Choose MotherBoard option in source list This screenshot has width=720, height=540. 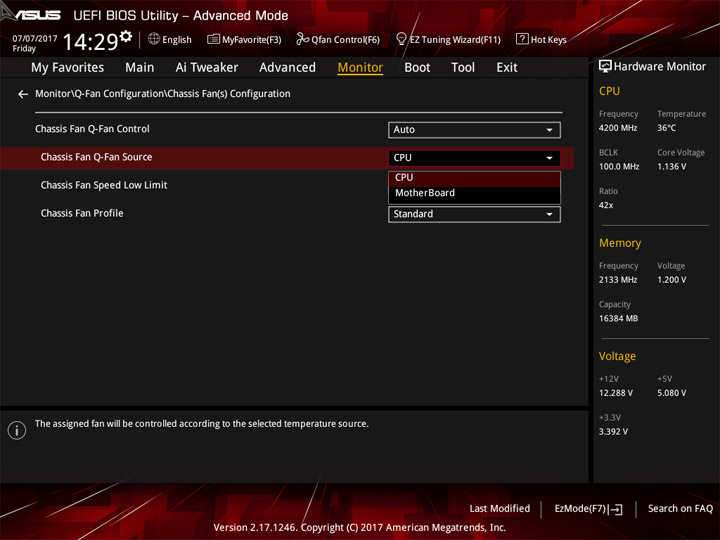pos(474,193)
